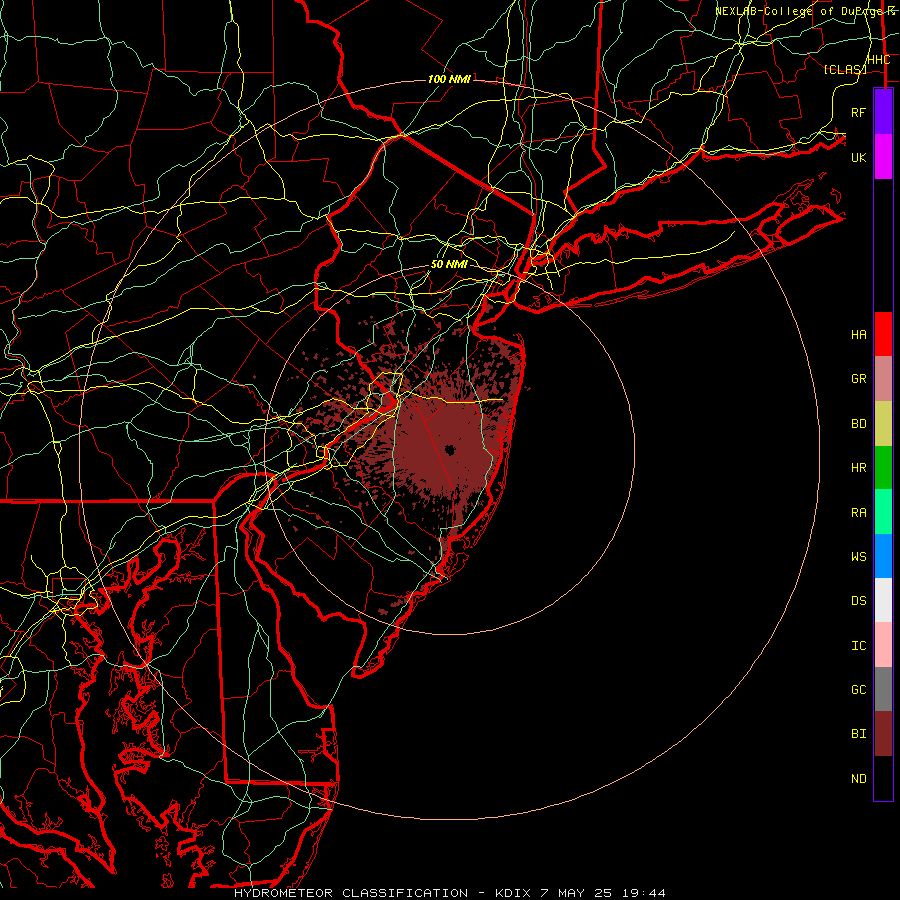
Task: Click the GR pink-brown legend swatch
Action: pyautogui.click(x=883, y=379)
